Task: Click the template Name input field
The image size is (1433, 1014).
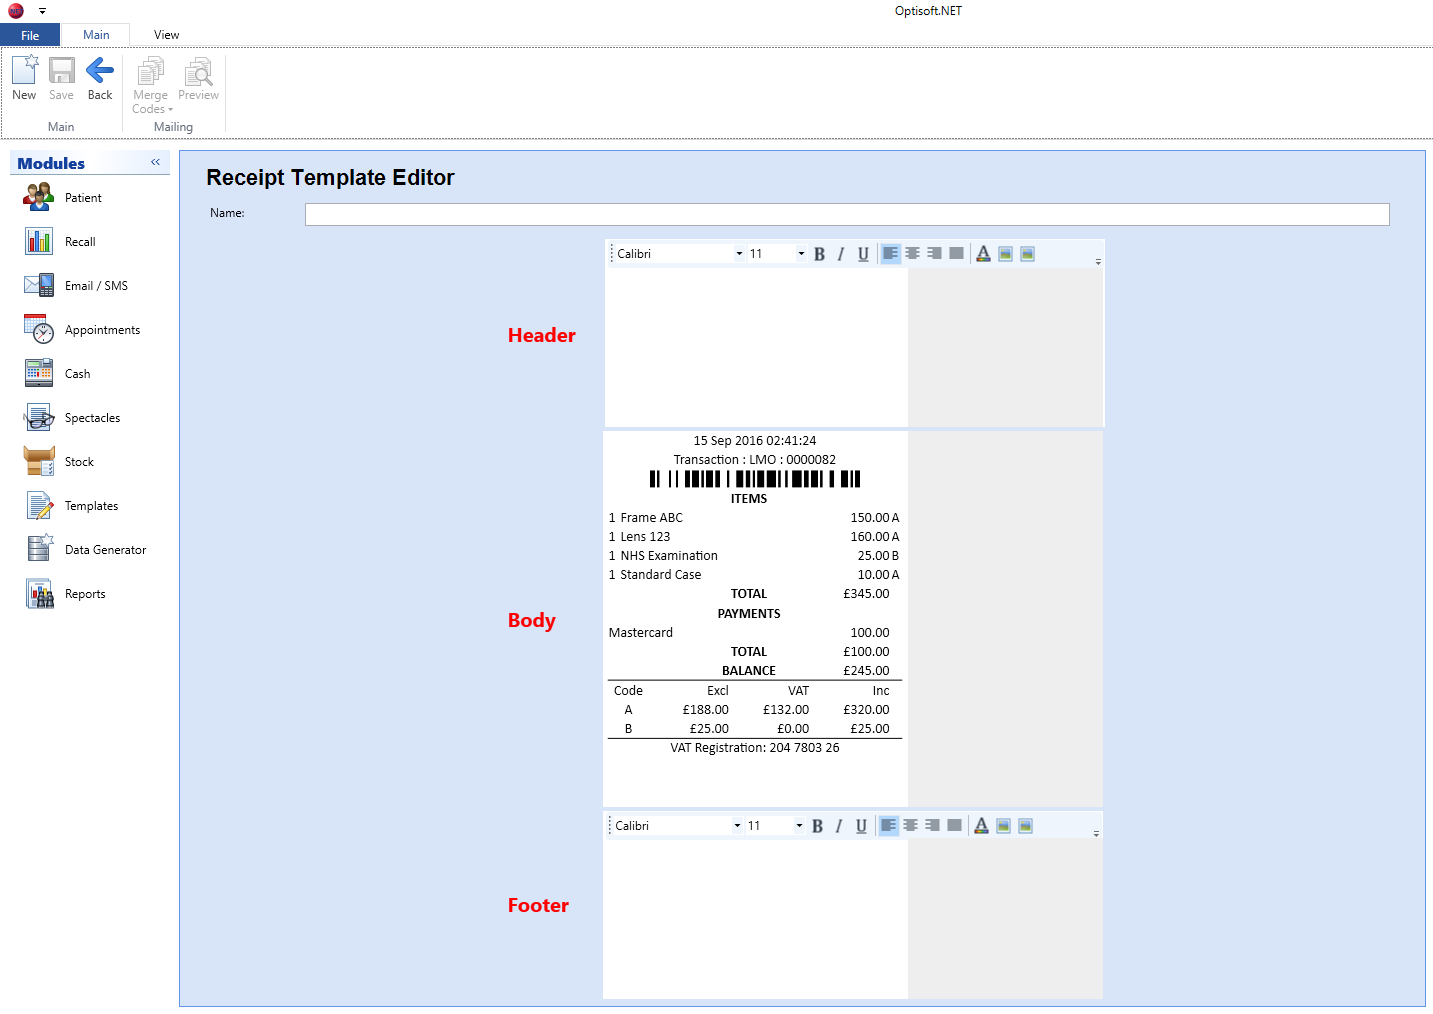Action: point(847,214)
